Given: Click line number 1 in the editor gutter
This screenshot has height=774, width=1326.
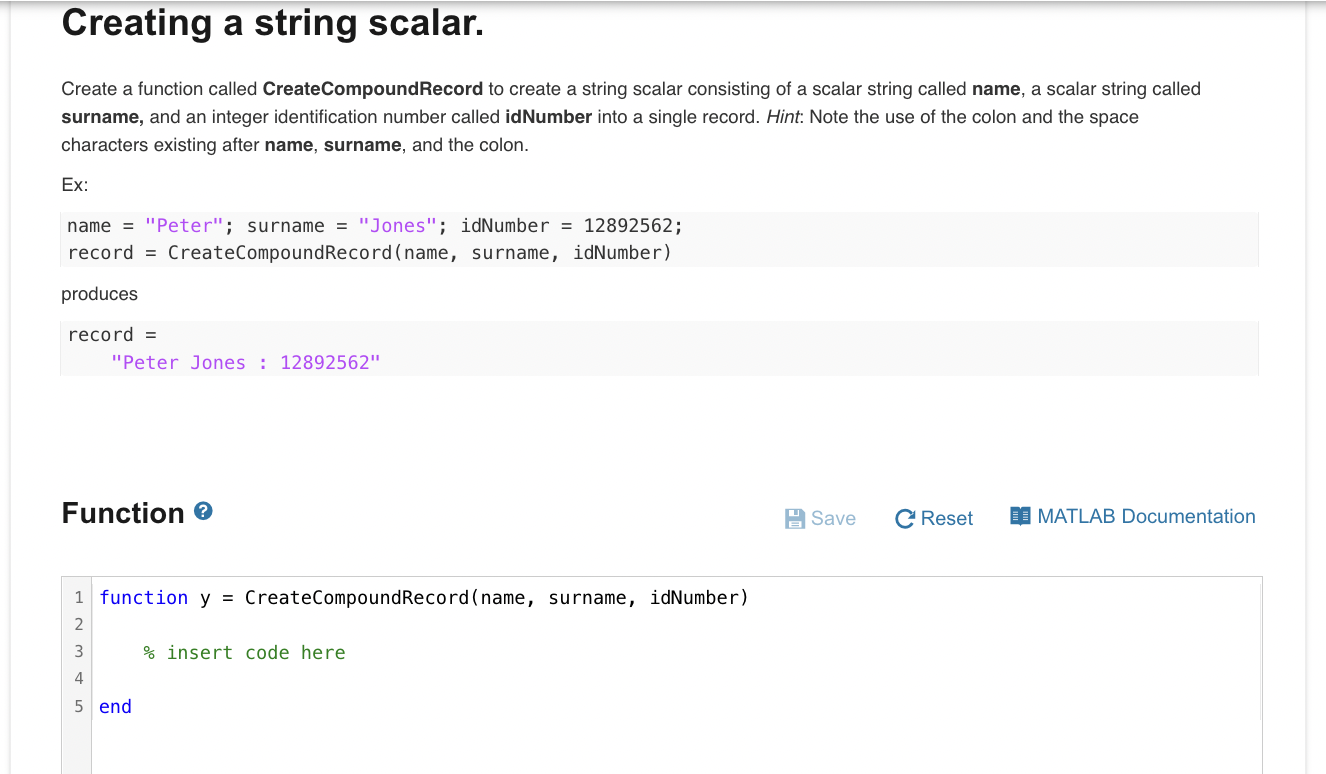Looking at the screenshot, I should click(x=78, y=597).
